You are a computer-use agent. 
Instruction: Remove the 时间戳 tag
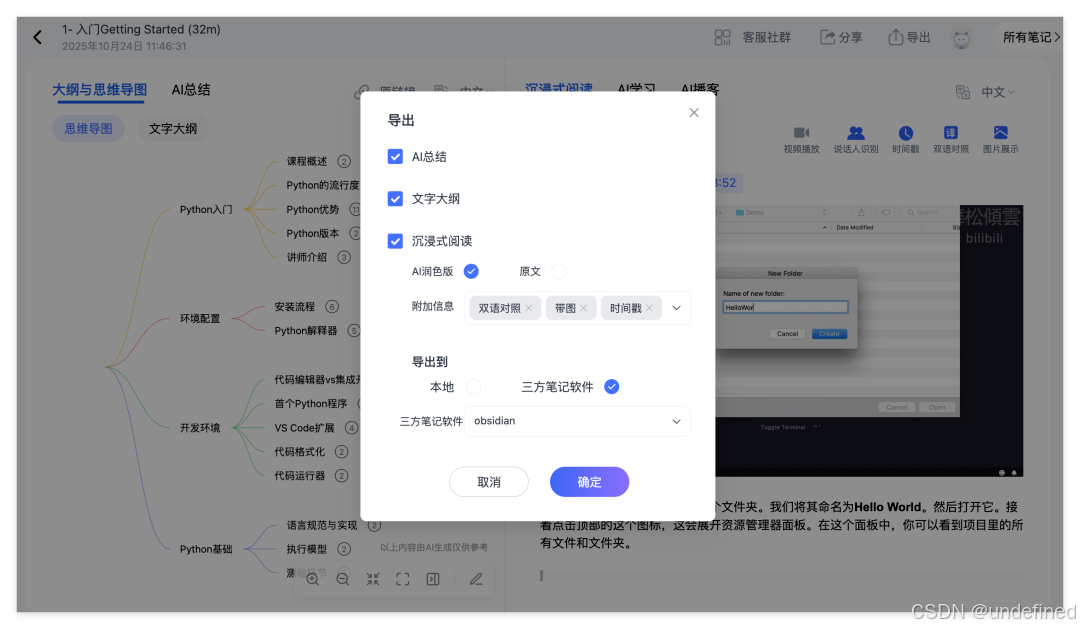click(649, 308)
